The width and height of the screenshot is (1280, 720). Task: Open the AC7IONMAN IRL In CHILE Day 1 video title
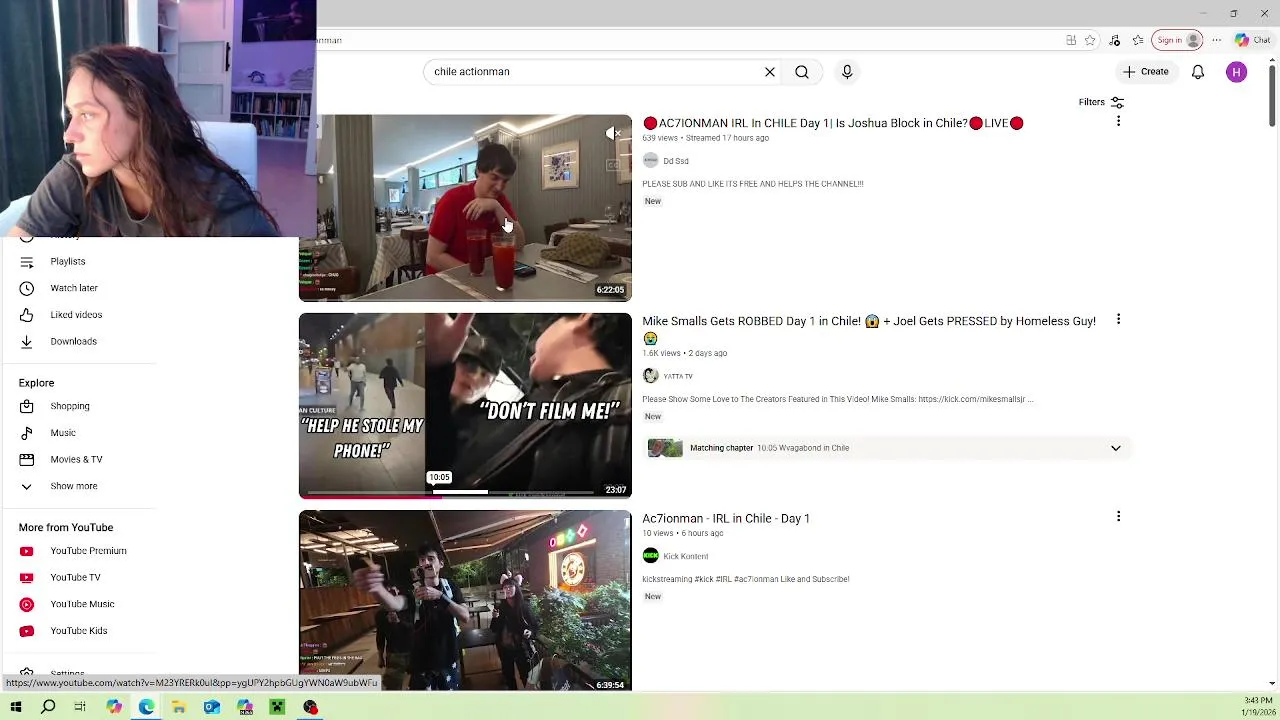(x=833, y=123)
